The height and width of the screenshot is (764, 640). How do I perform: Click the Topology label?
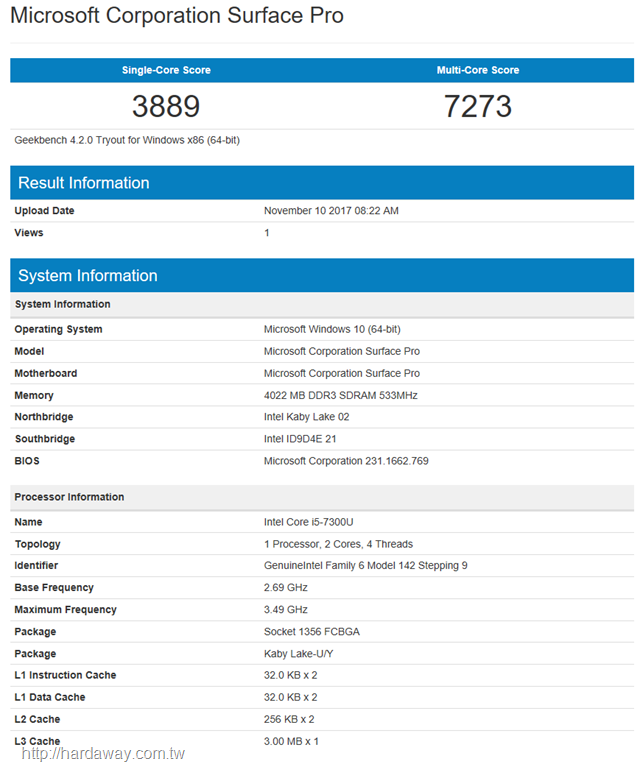38,544
